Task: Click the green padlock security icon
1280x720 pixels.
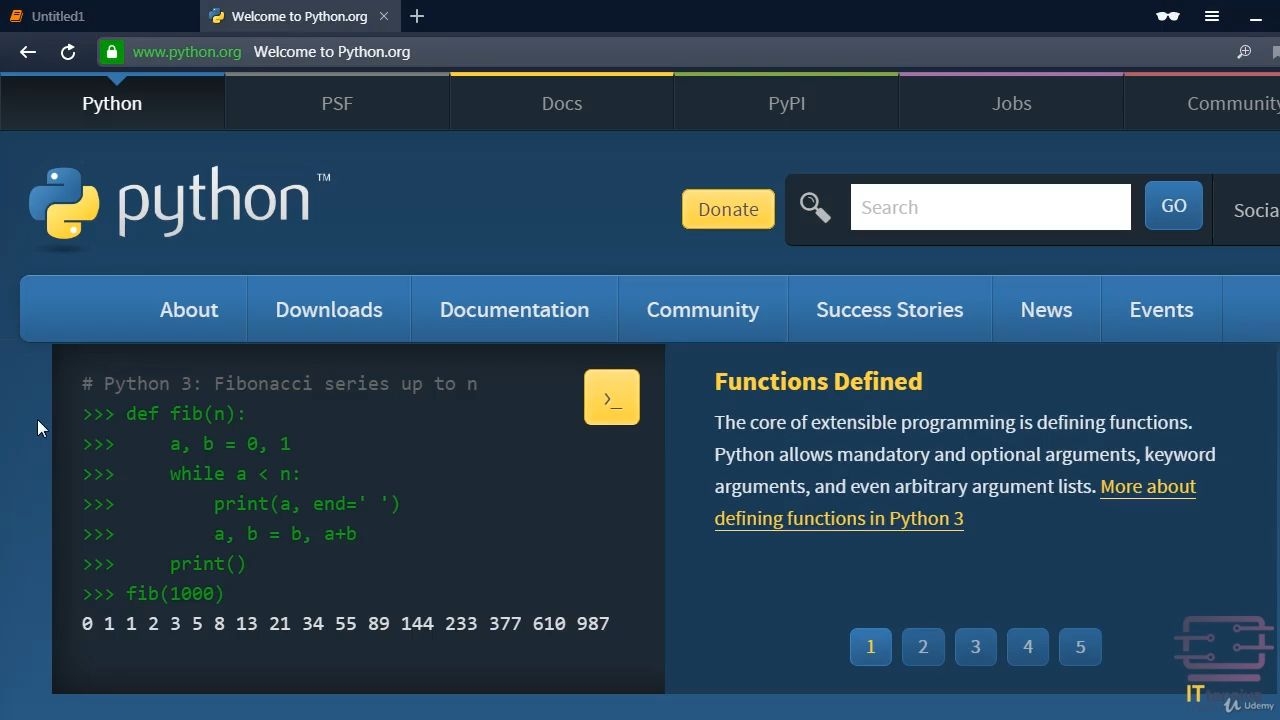Action: [111, 52]
